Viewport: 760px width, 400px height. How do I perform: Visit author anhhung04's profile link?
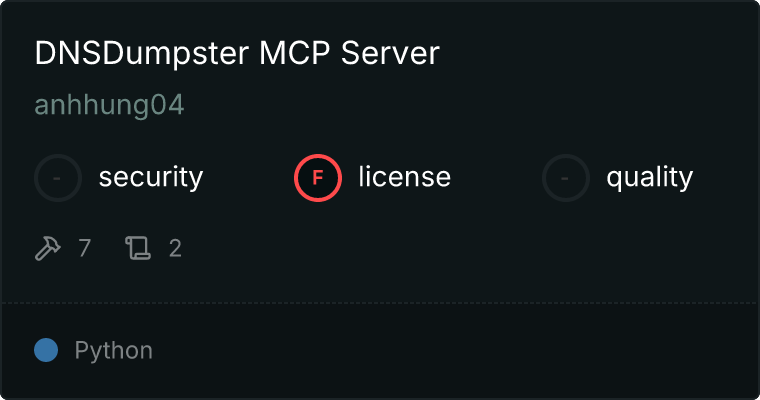109,105
